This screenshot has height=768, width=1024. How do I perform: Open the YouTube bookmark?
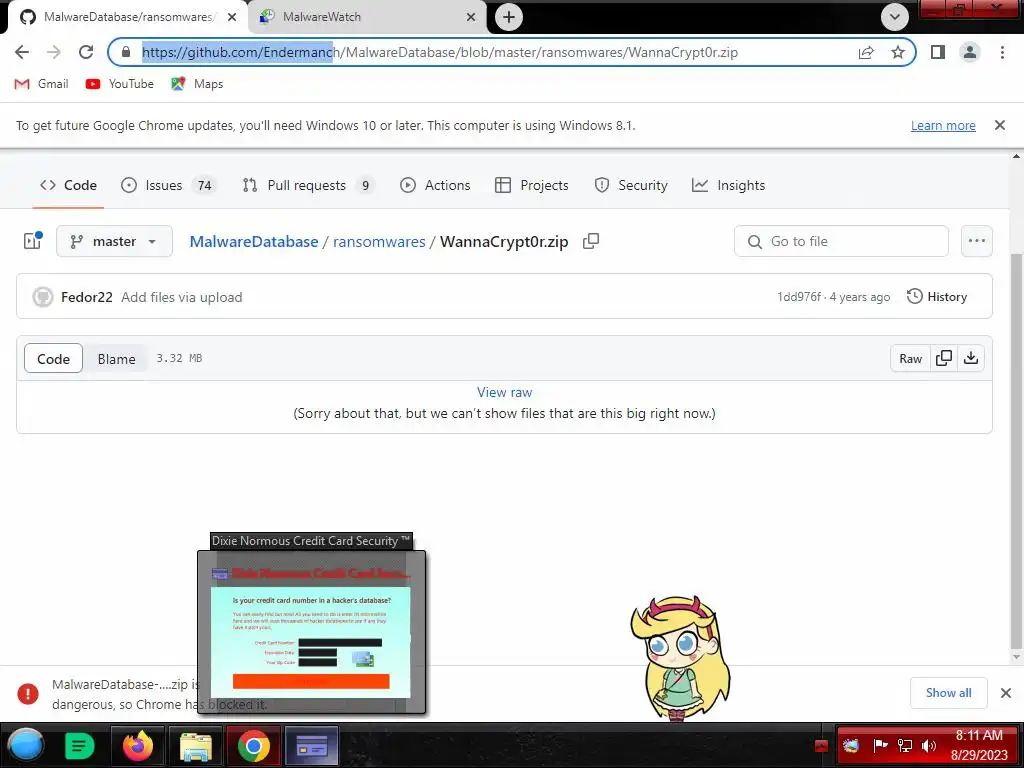tap(120, 84)
